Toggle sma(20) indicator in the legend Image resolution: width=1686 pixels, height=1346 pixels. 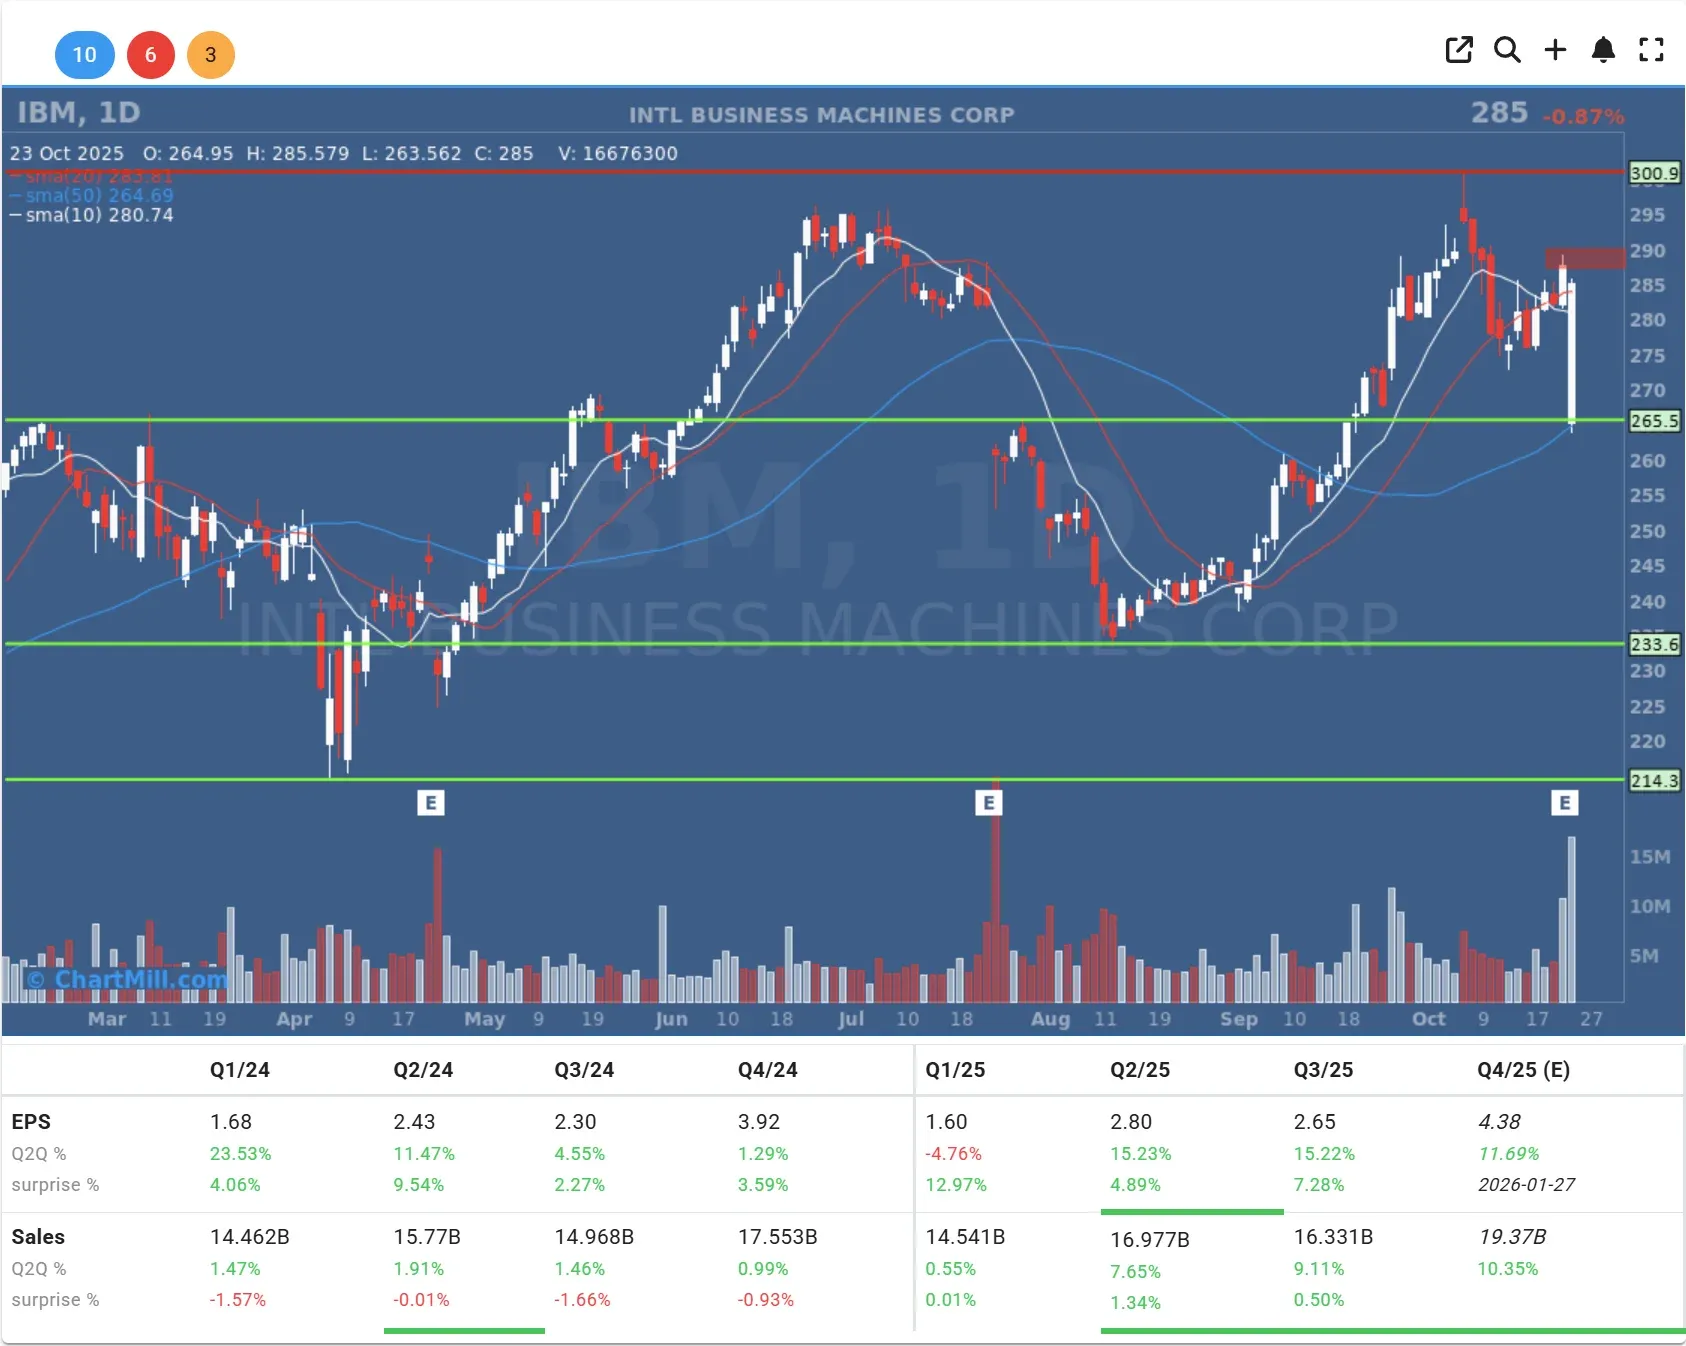click(90, 176)
